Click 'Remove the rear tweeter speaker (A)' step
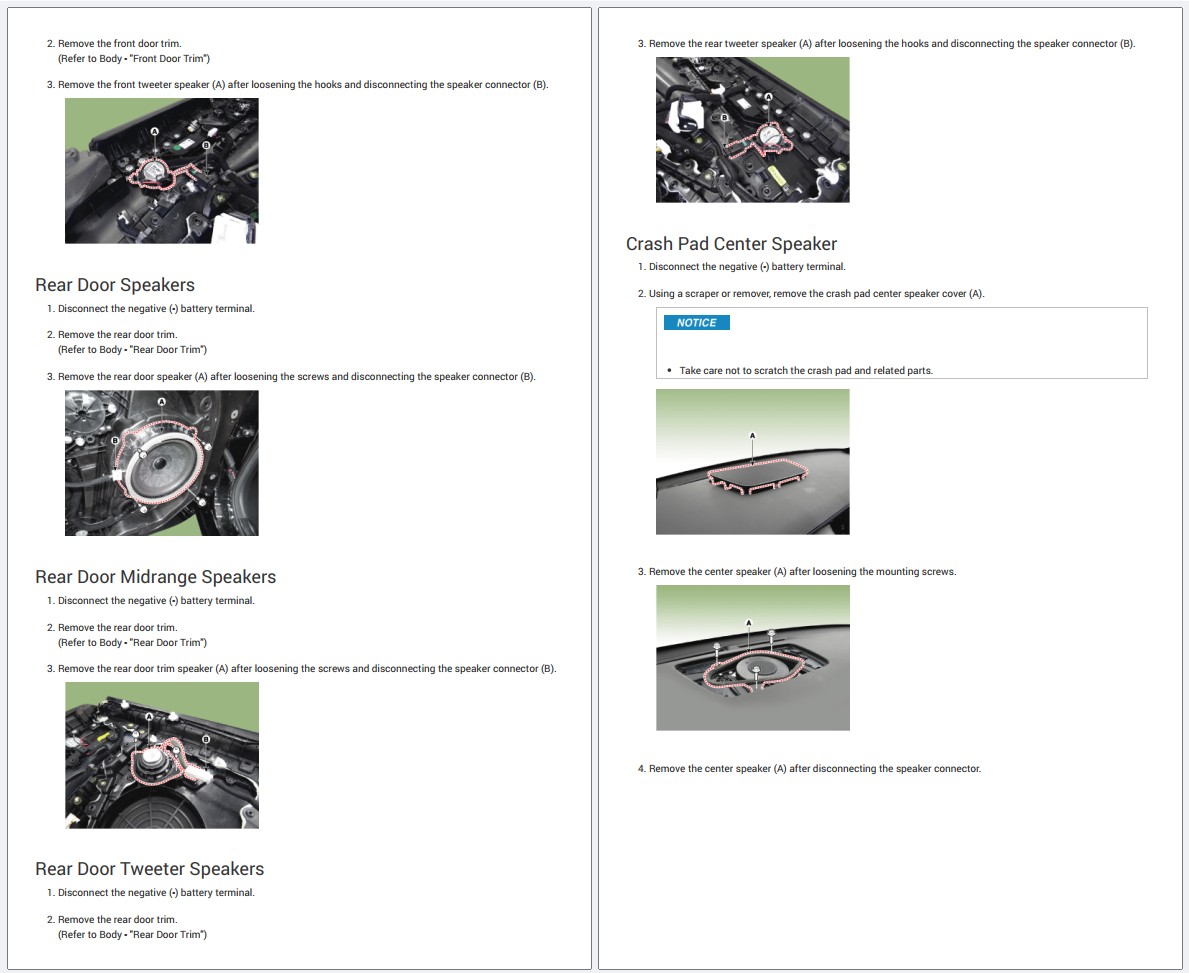 pos(892,44)
